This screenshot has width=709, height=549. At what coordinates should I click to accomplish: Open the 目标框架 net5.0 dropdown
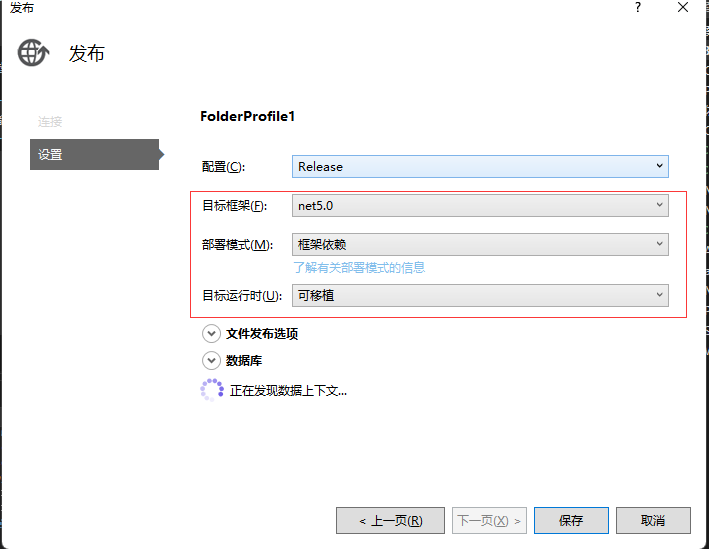(480, 206)
